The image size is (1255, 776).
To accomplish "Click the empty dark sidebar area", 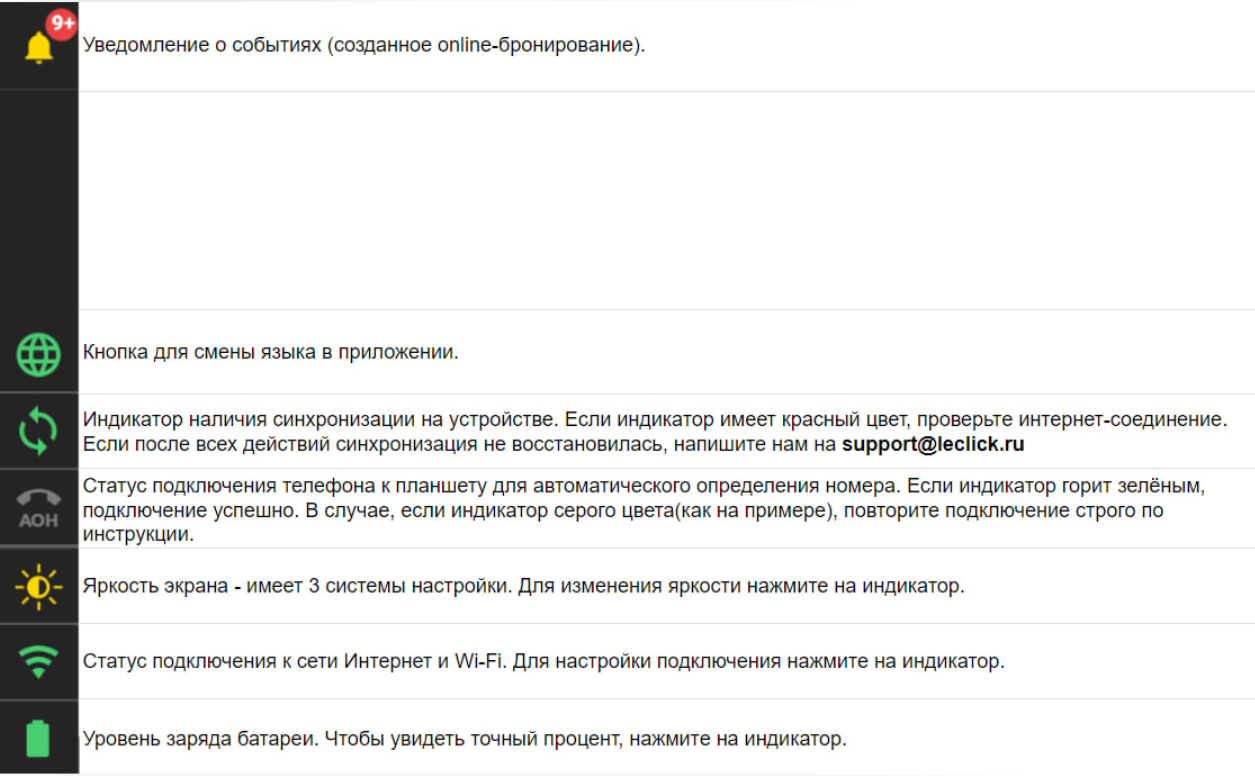I will 38,200.
